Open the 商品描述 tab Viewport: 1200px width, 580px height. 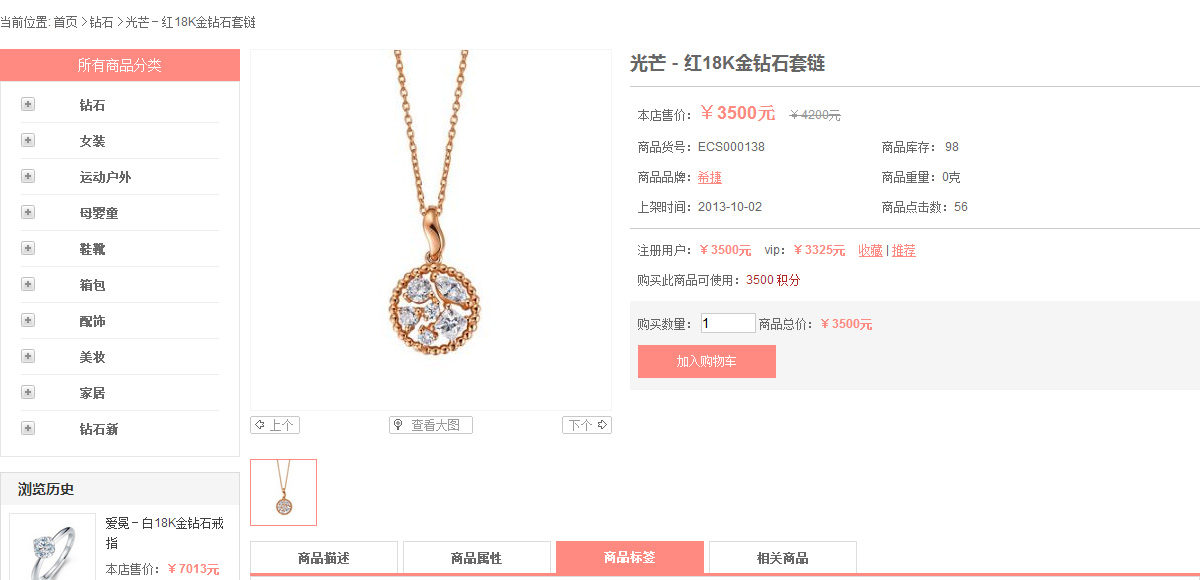(324, 558)
